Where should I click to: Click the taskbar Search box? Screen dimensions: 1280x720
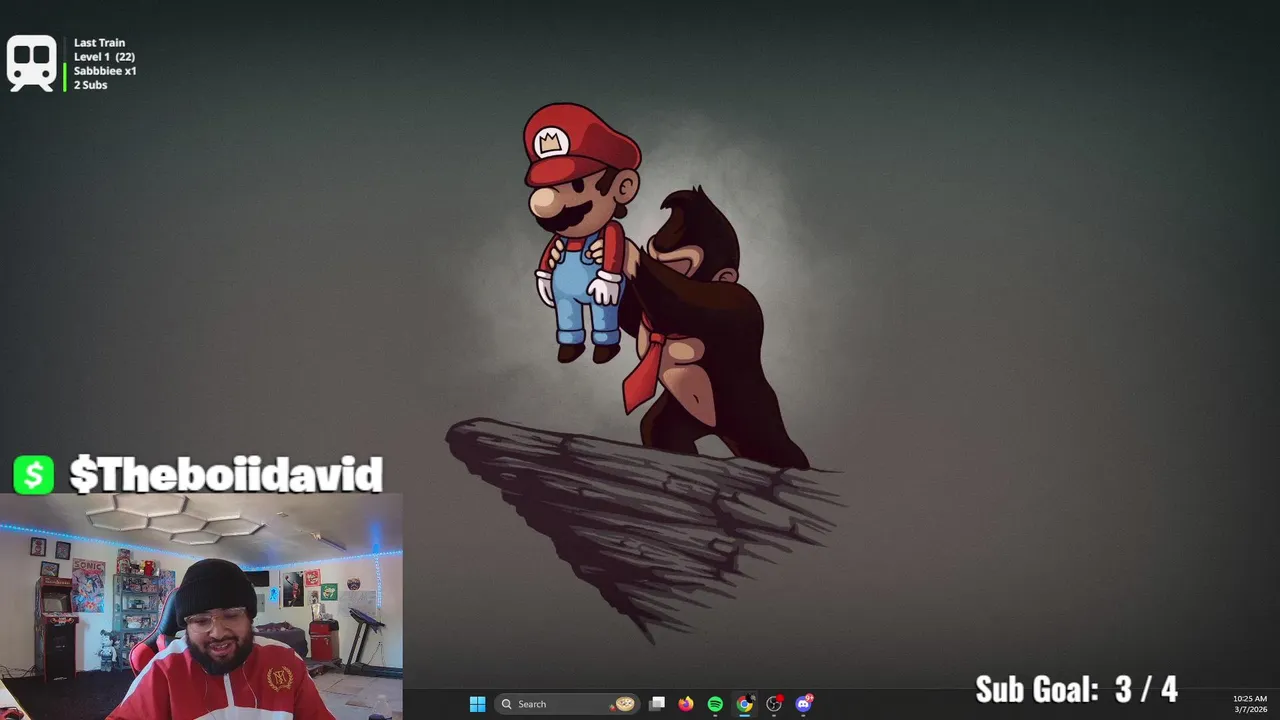(568, 704)
